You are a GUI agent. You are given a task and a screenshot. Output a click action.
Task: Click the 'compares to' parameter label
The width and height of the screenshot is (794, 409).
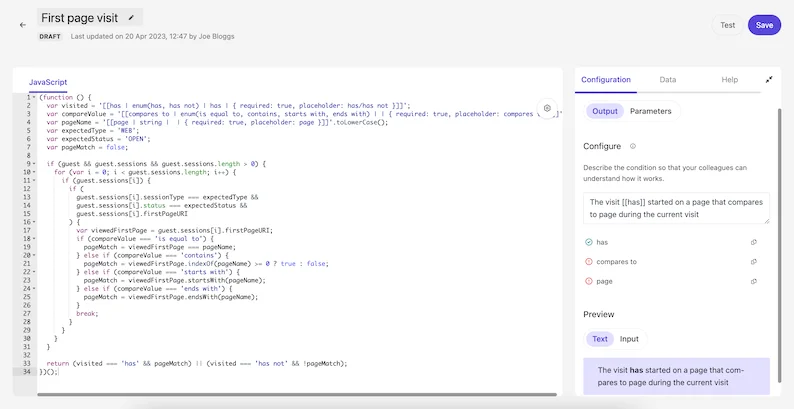coord(616,262)
